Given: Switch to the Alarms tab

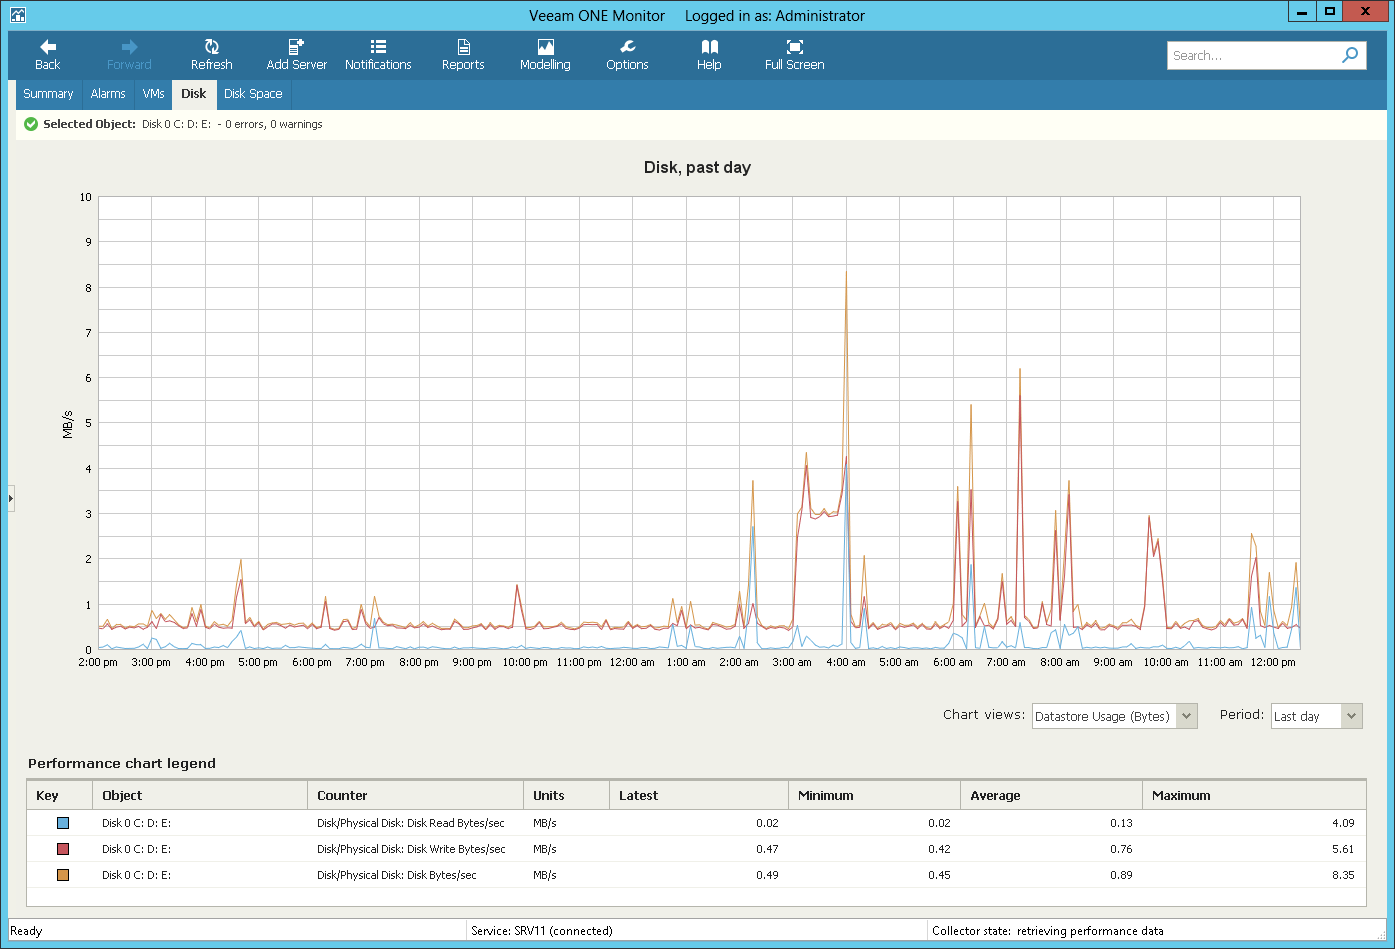Looking at the screenshot, I should pos(108,94).
